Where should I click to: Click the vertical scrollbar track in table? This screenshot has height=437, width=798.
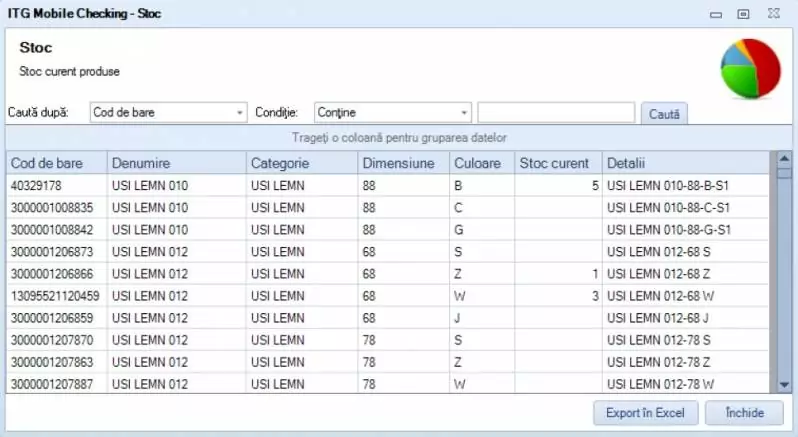(x=784, y=277)
